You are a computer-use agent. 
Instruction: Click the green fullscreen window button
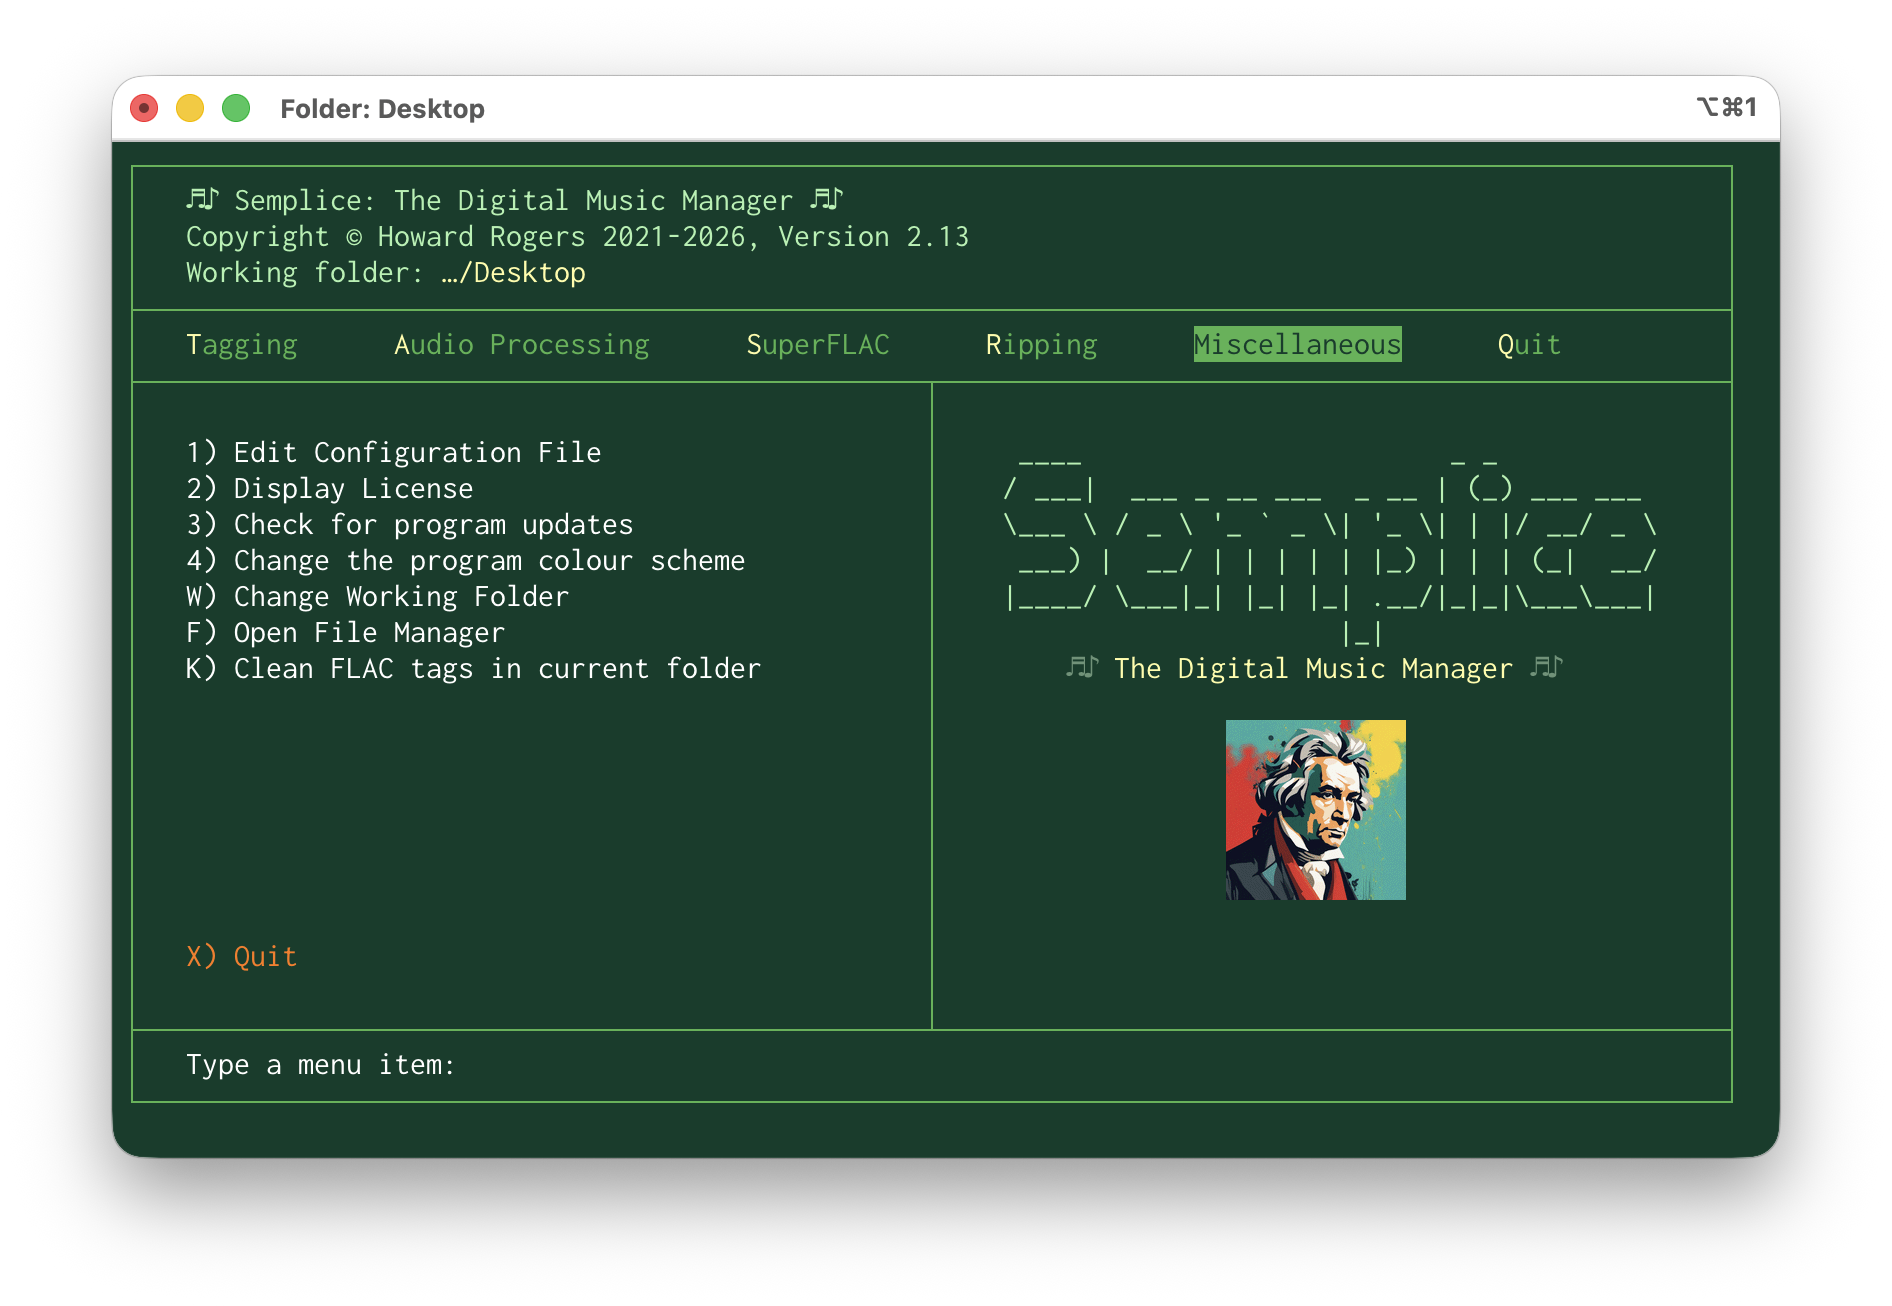click(x=236, y=108)
